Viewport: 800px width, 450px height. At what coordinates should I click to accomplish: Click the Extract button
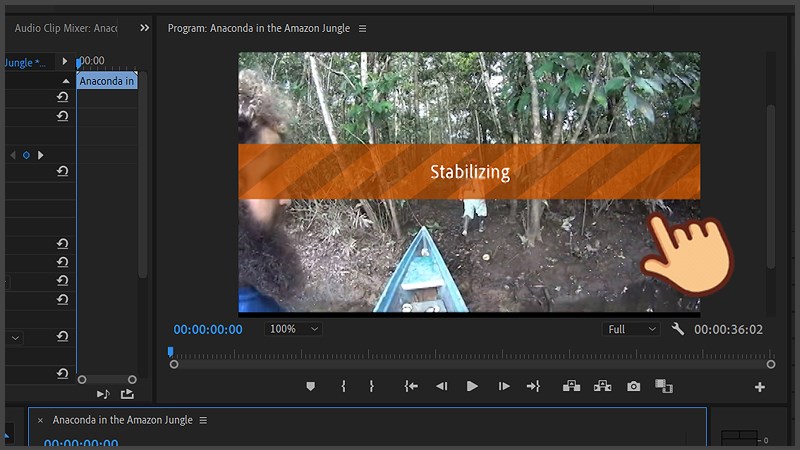pos(603,386)
